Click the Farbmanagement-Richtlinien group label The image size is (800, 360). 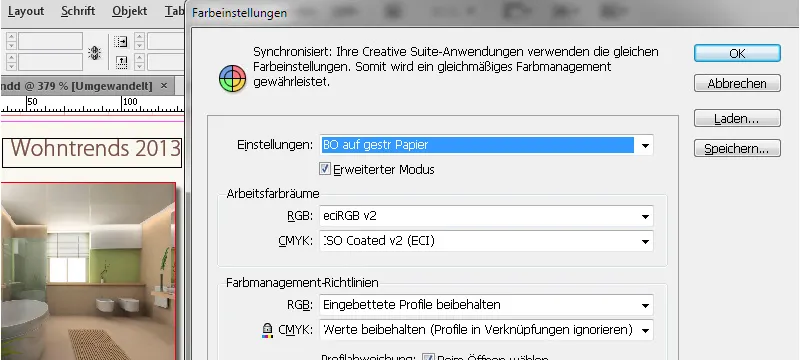(x=302, y=282)
